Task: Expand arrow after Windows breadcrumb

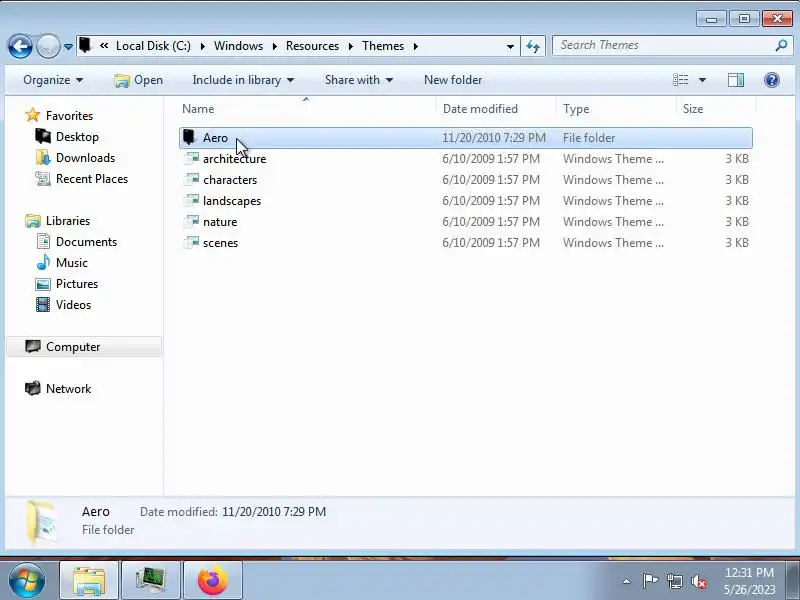Action: pyautogui.click(x=275, y=46)
